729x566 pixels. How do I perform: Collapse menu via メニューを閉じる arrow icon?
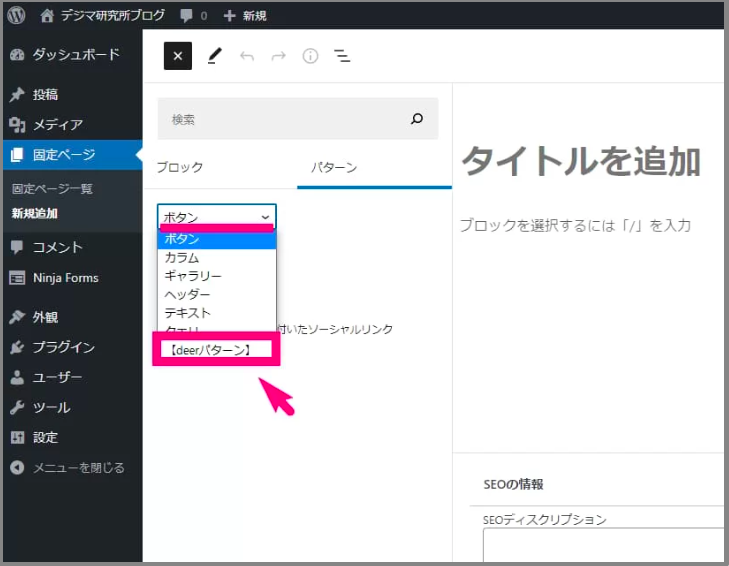click(x=17, y=467)
